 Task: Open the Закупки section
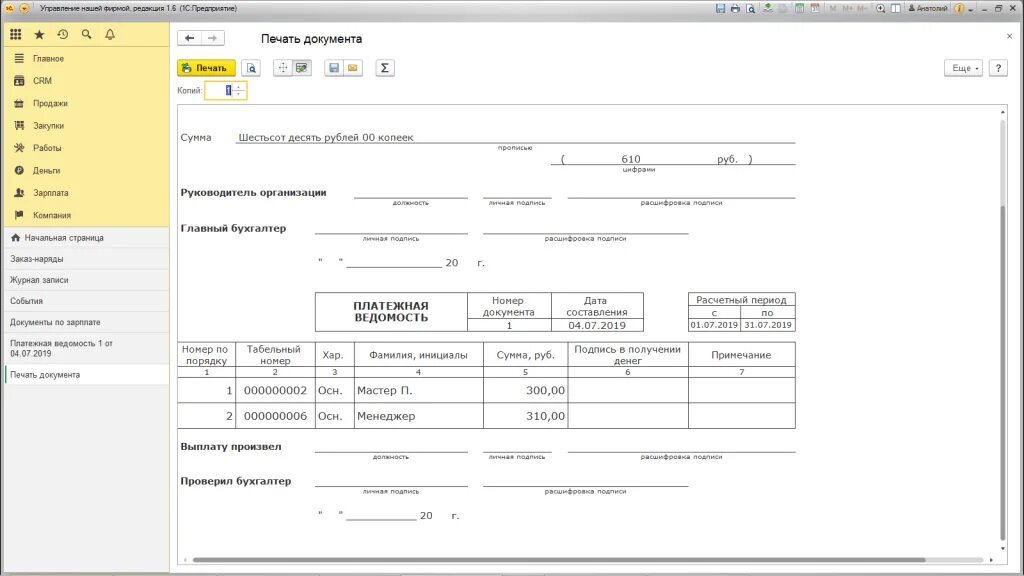coord(48,125)
